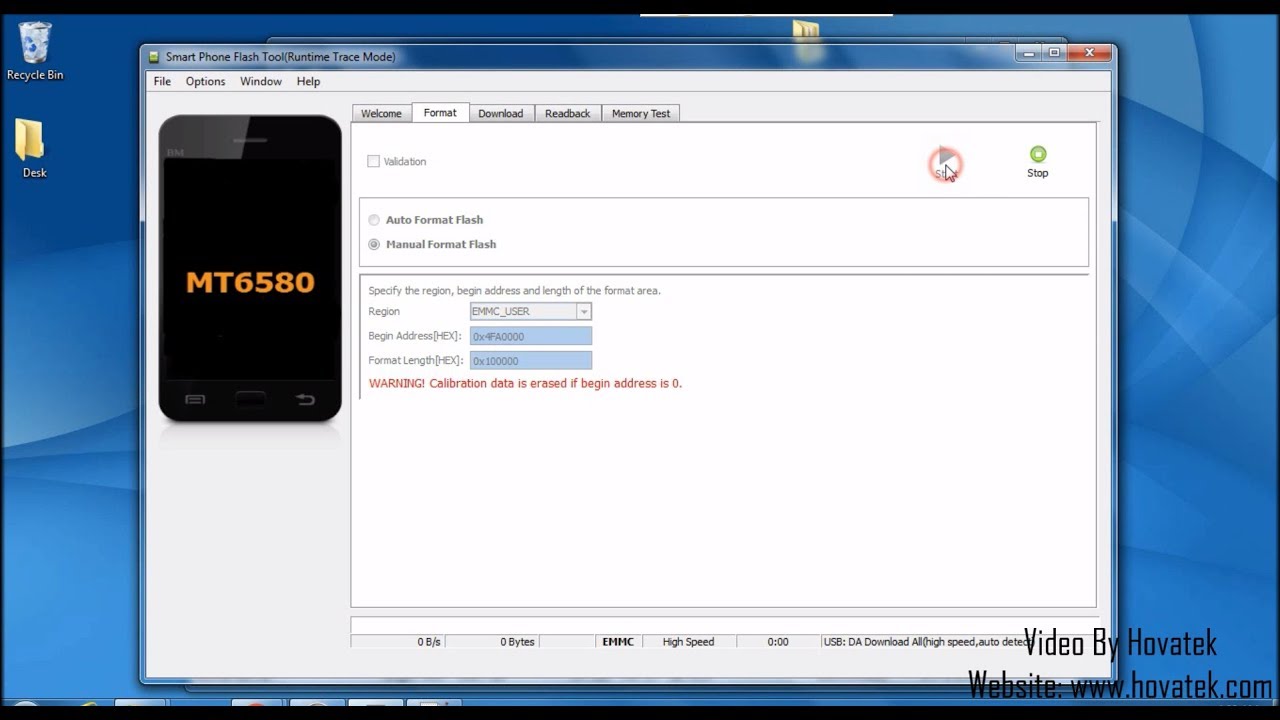Open the Help menu

[308, 82]
